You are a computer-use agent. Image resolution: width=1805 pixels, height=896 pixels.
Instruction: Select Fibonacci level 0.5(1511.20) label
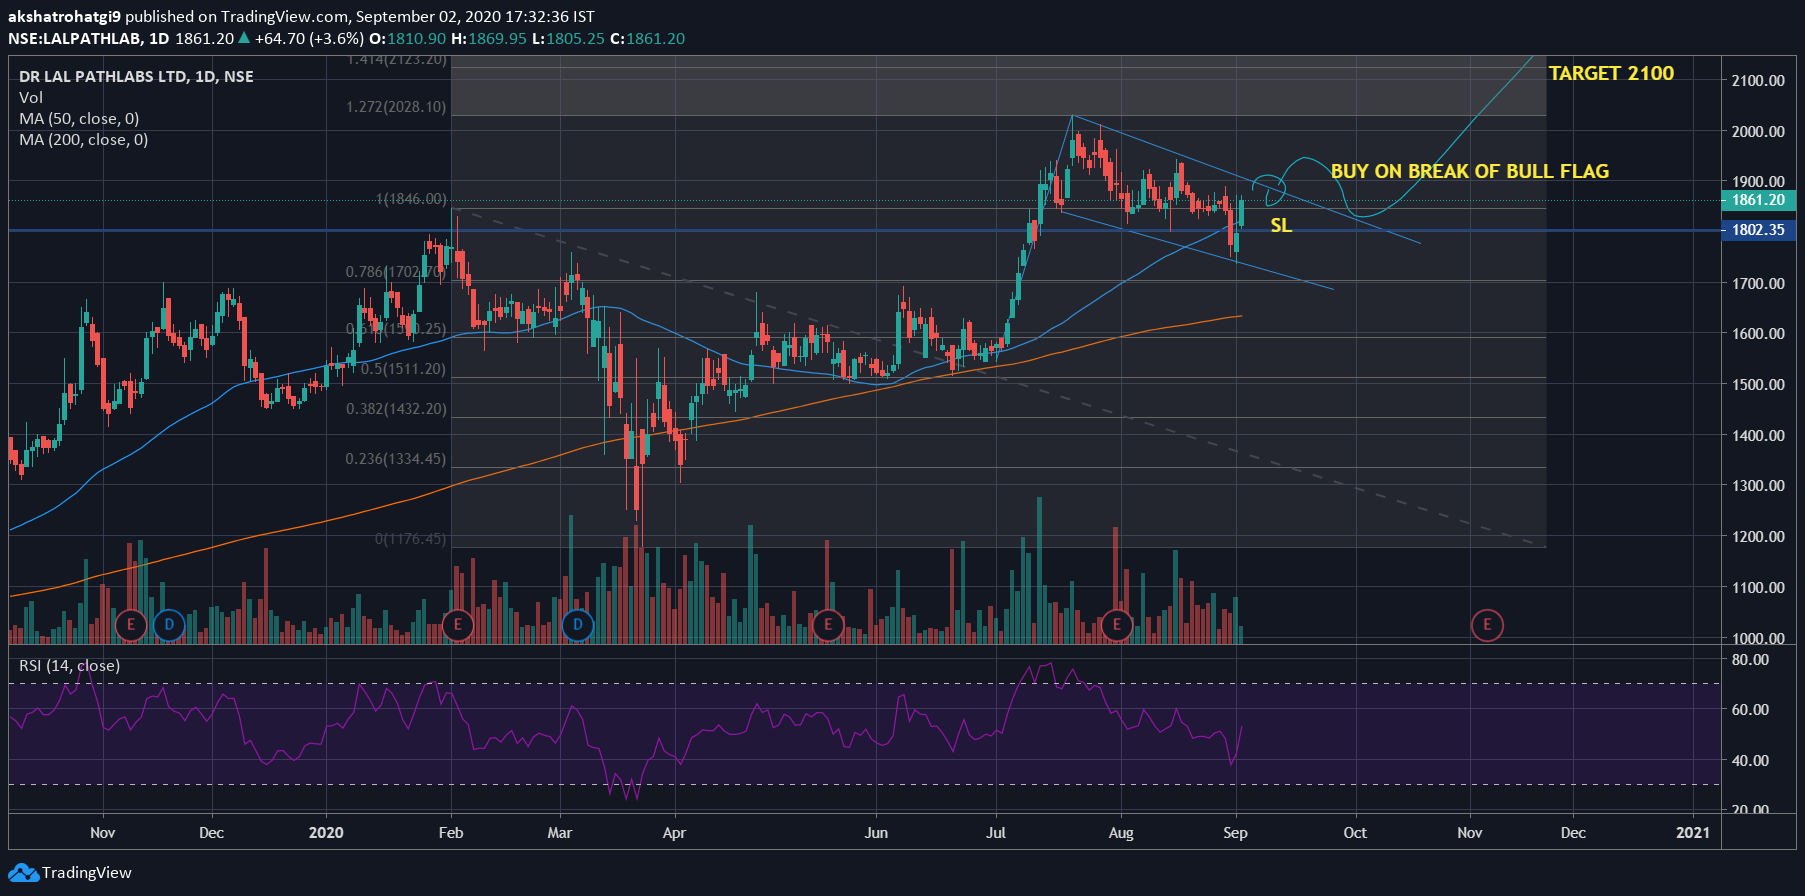[x=403, y=369]
